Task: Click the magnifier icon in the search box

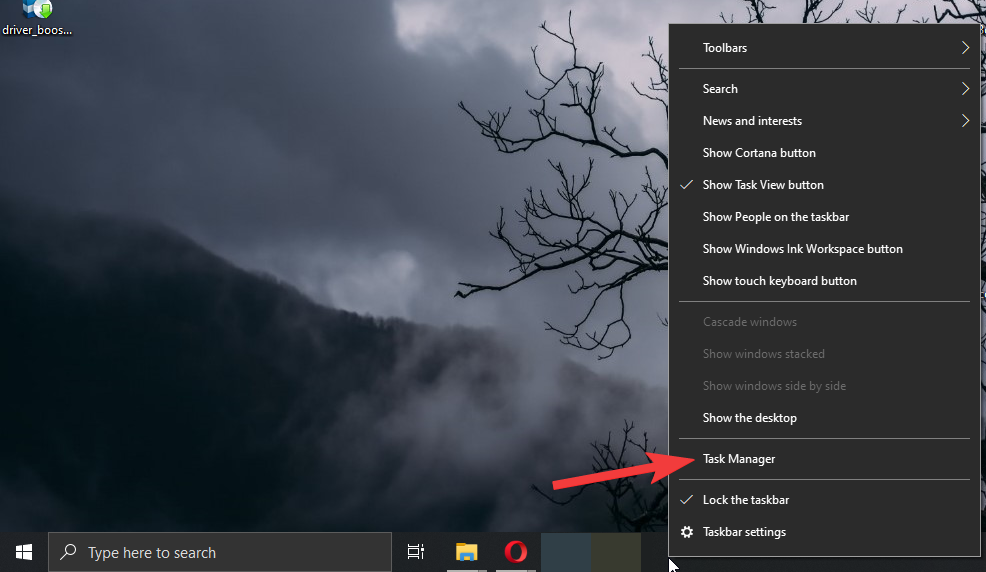Action: [68, 552]
